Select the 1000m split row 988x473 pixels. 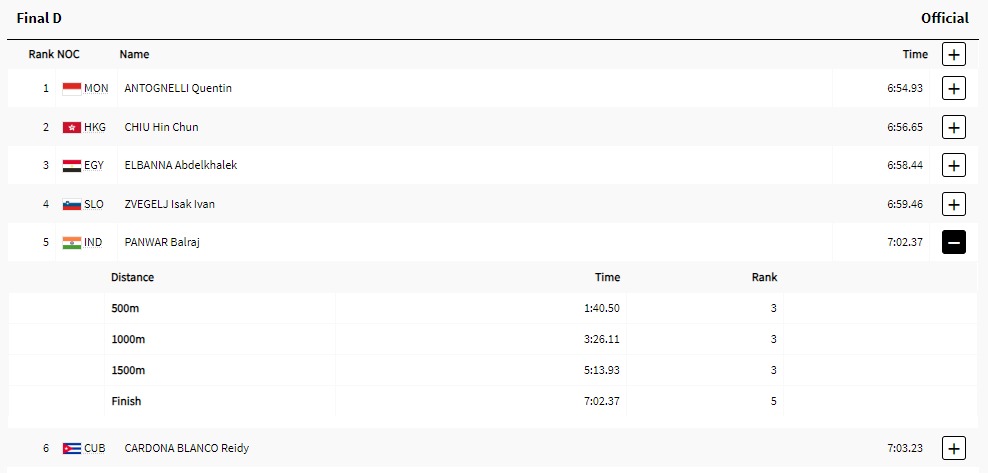click(130, 339)
